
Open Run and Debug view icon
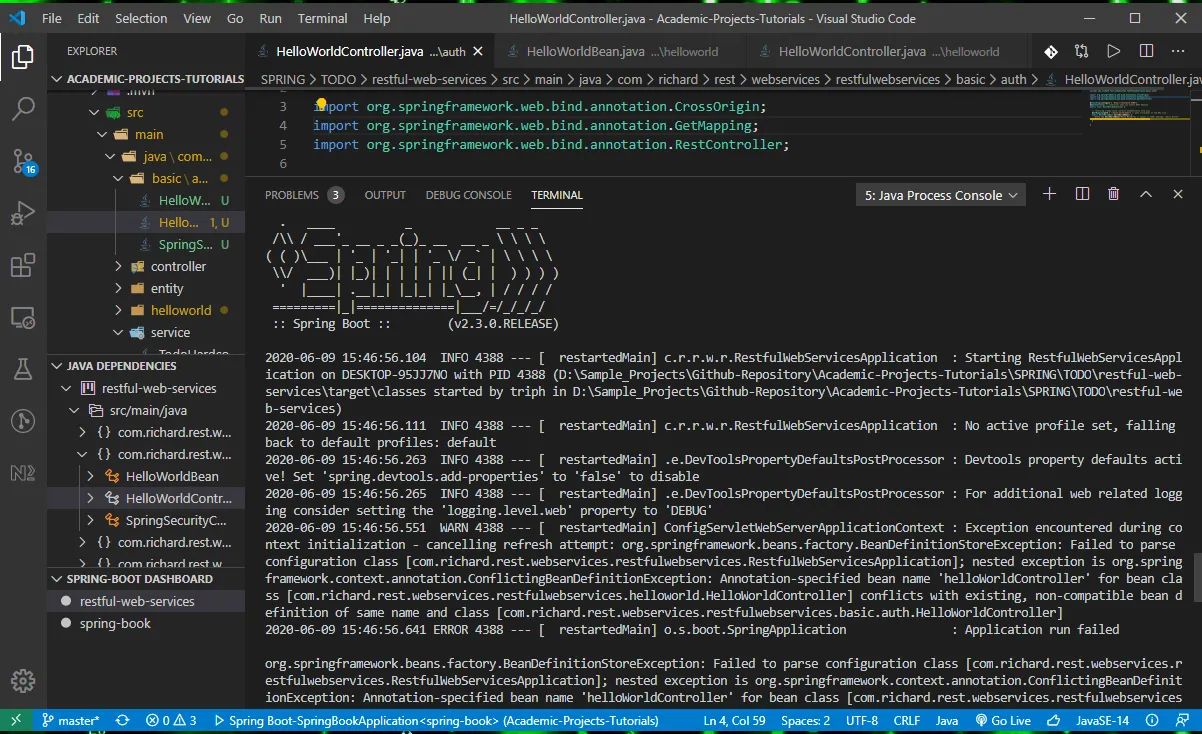[x=23, y=213]
